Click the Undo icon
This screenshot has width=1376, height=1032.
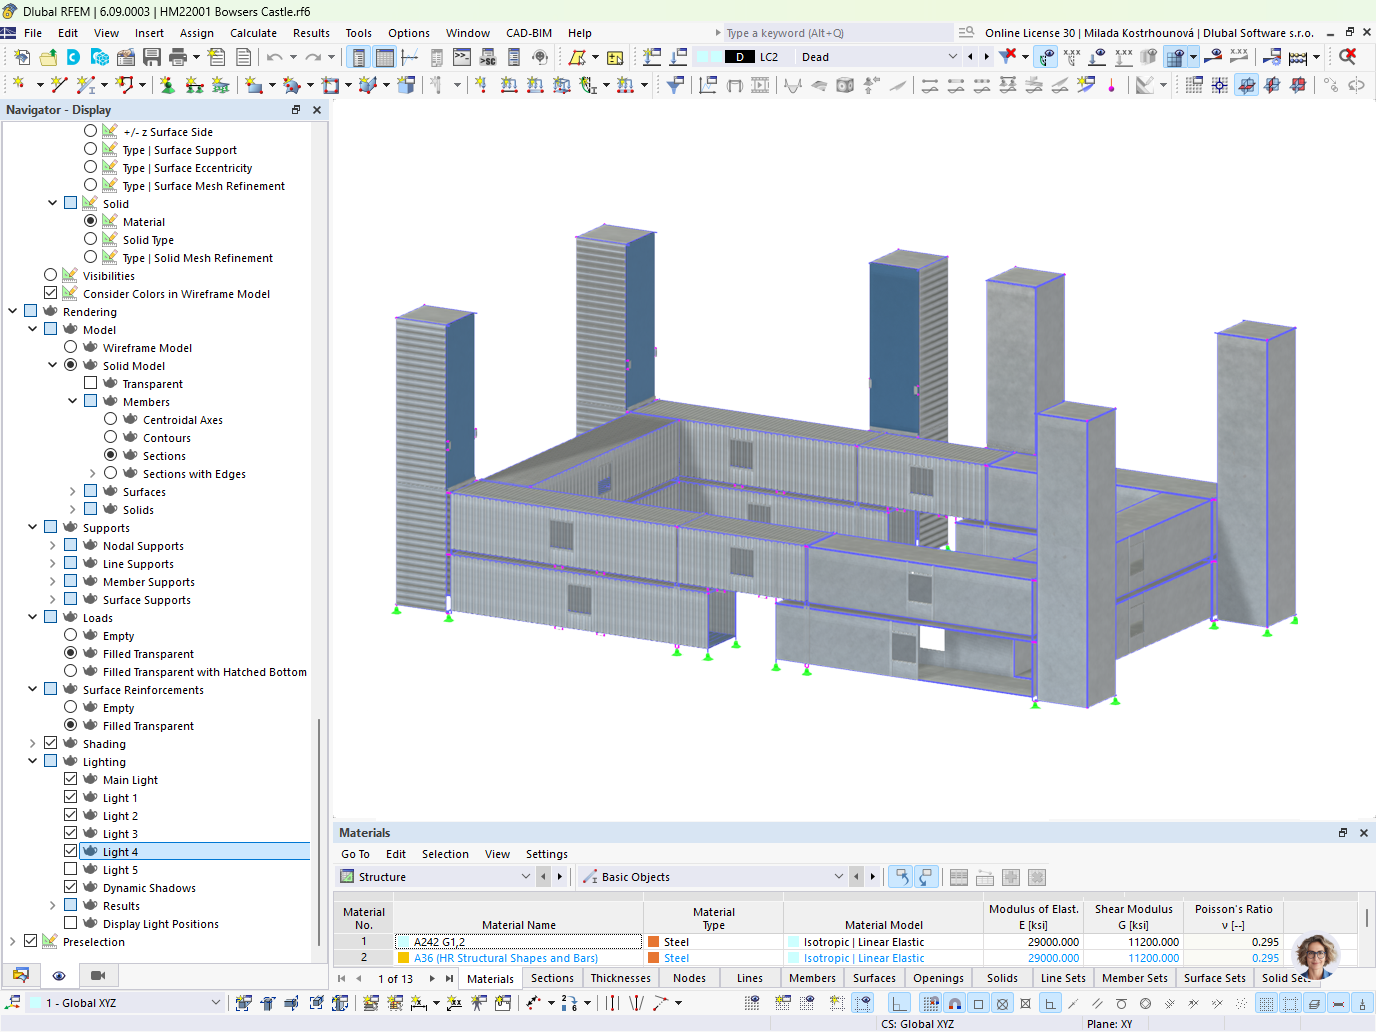276,57
